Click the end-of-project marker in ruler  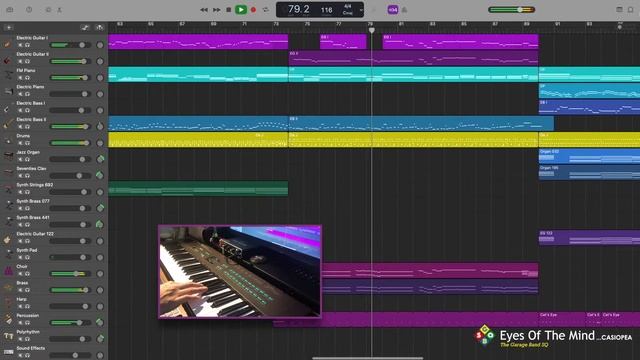620,27
